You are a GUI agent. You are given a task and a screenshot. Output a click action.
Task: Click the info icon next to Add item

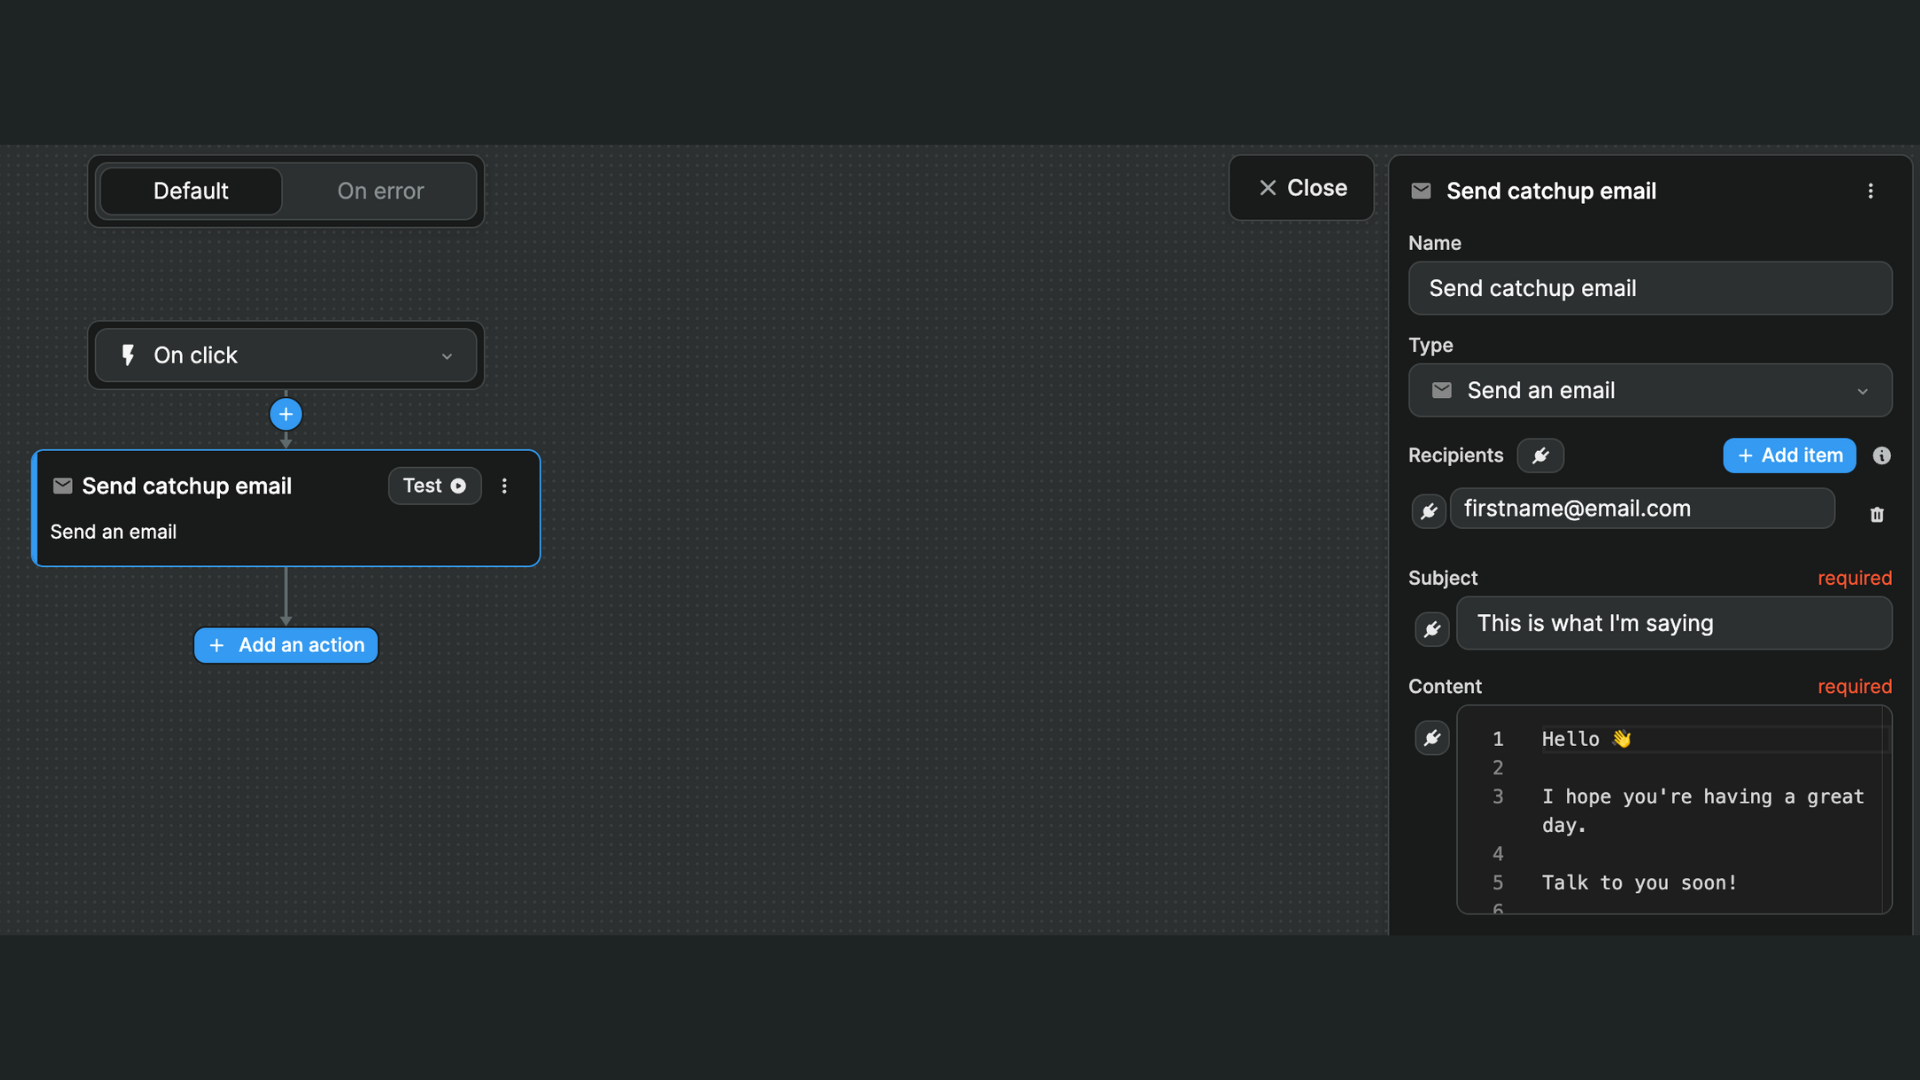(x=1881, y=455)
